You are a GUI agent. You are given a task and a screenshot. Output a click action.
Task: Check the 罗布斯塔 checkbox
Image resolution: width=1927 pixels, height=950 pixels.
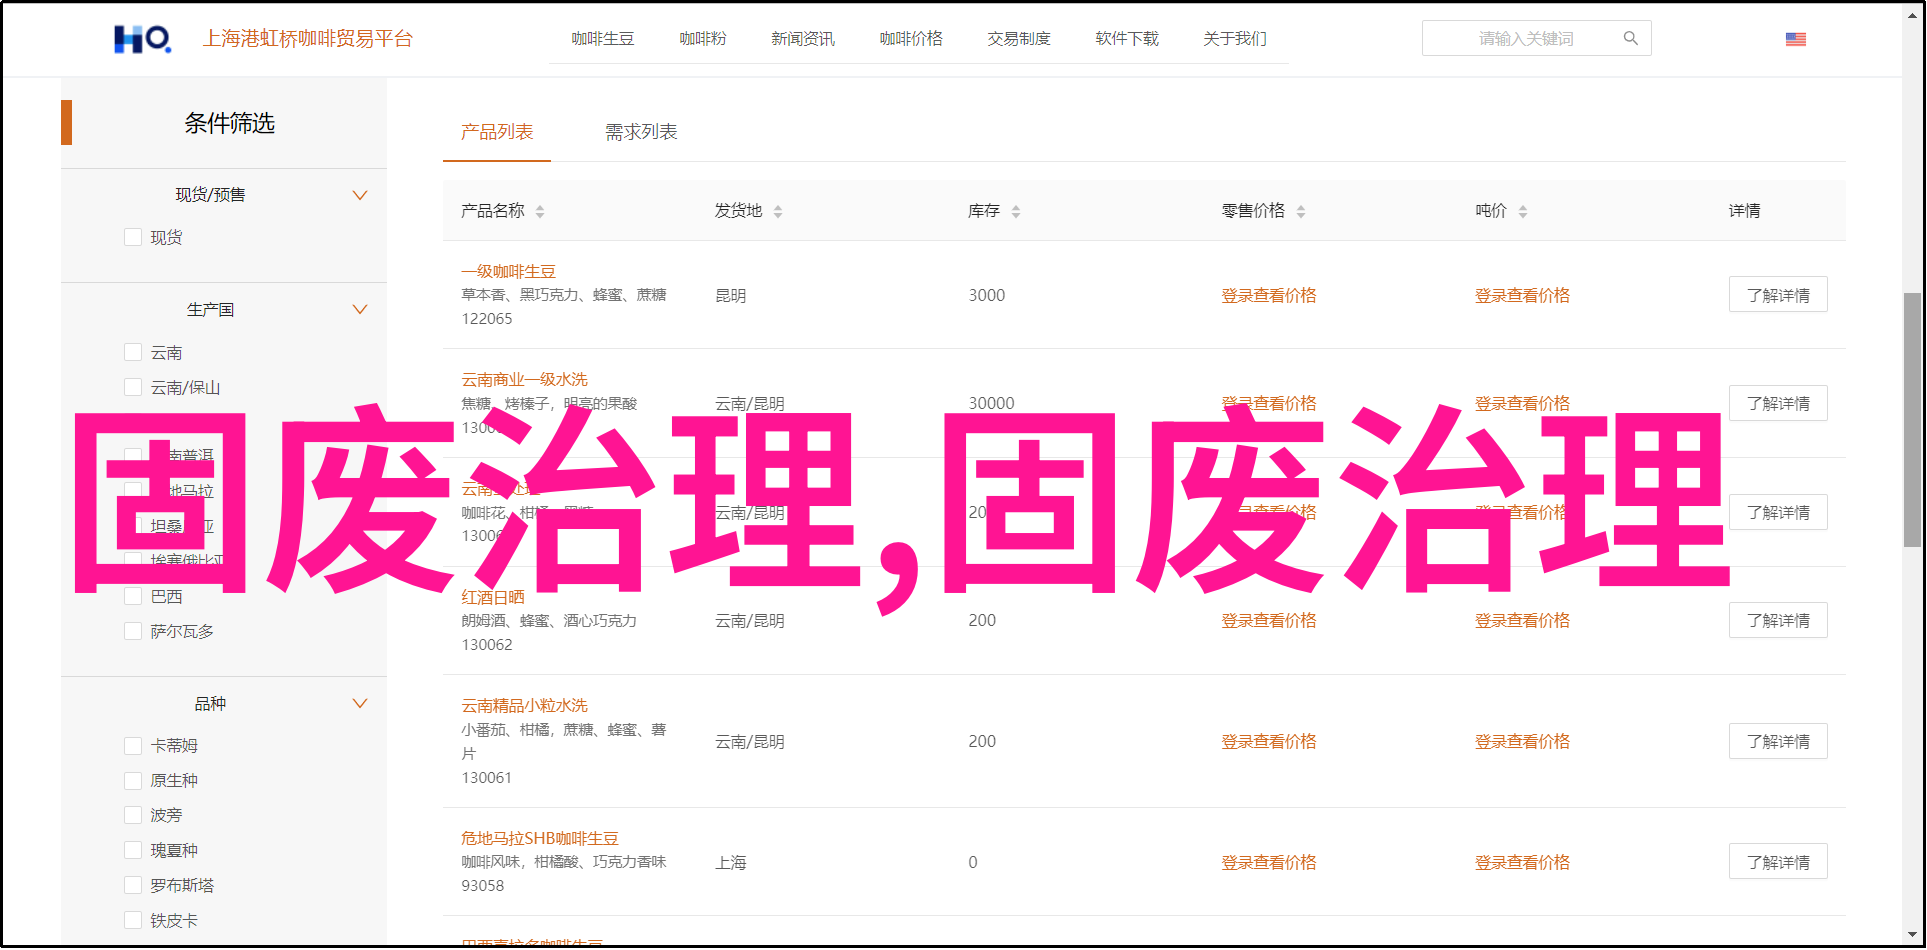[133, 885]
